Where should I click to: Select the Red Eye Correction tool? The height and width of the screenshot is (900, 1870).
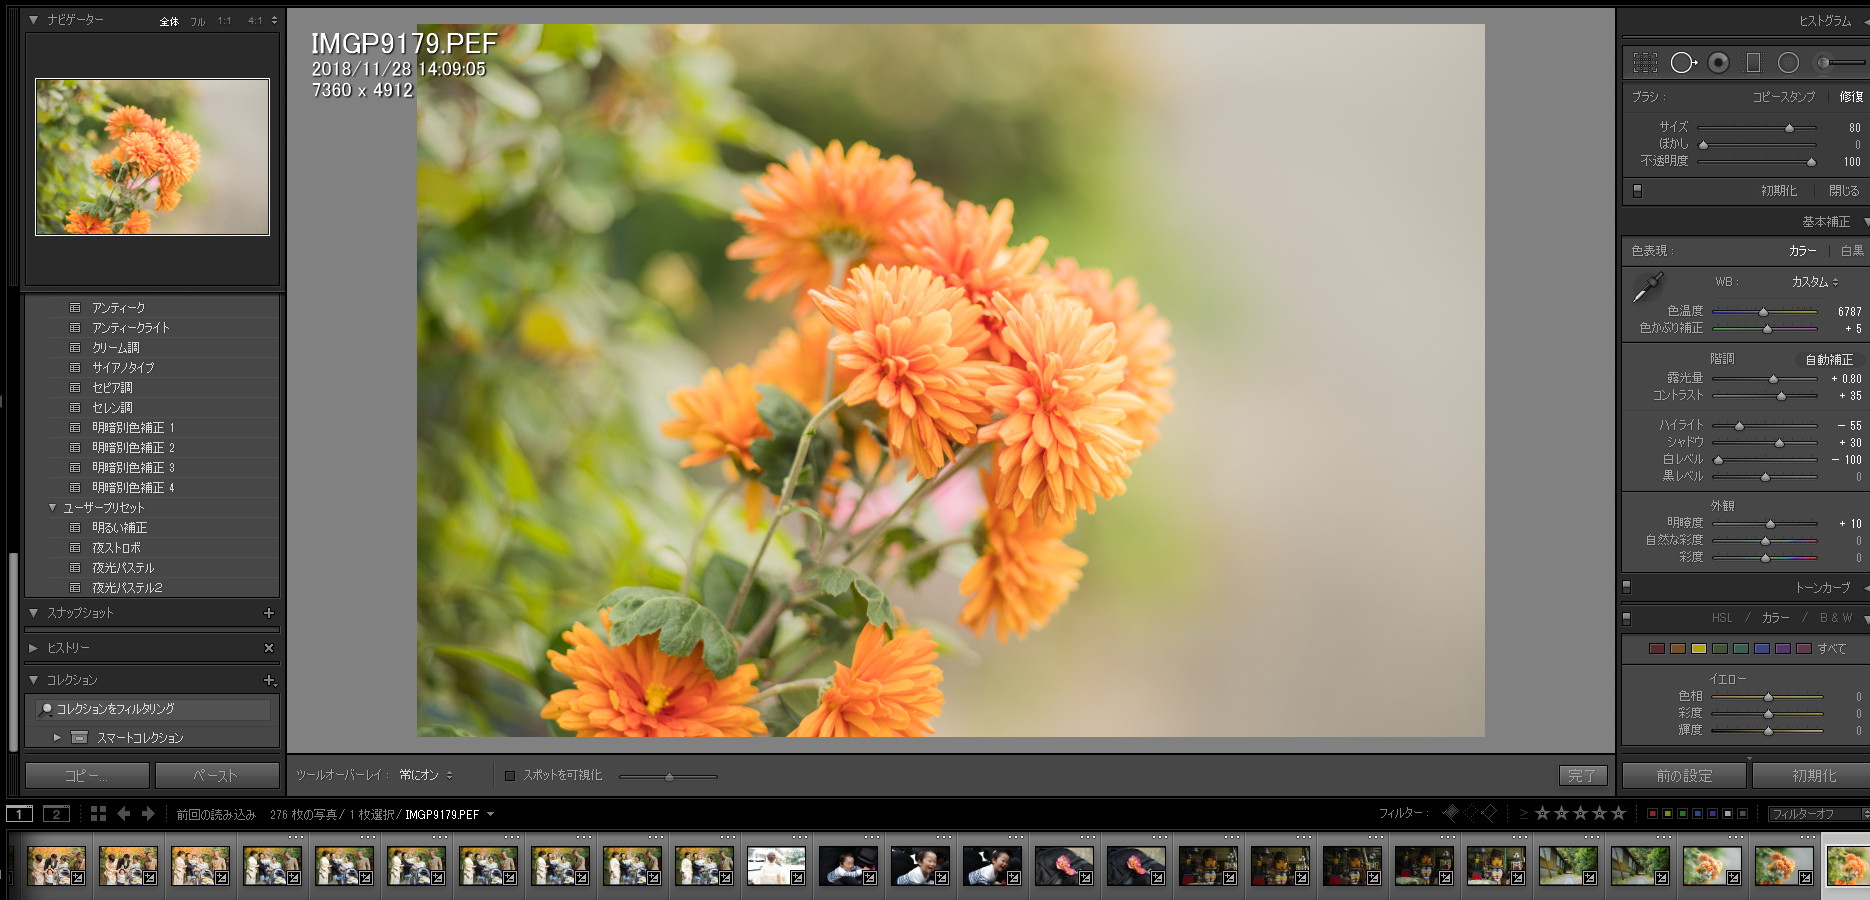1718,63
